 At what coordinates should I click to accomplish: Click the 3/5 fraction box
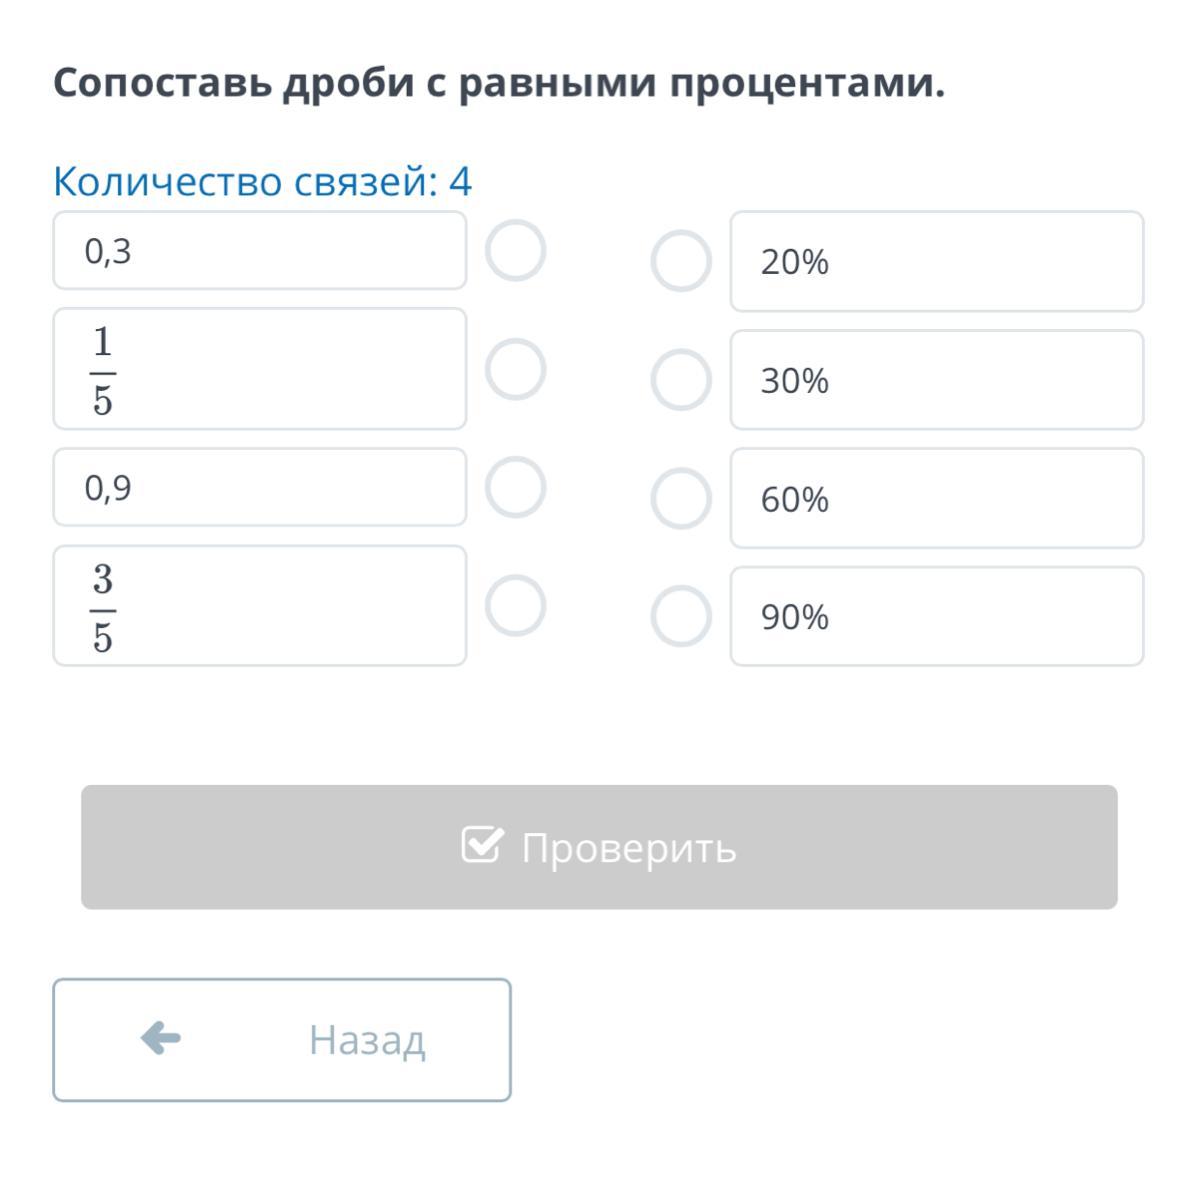pyautogui.click(x=259, y=606)
